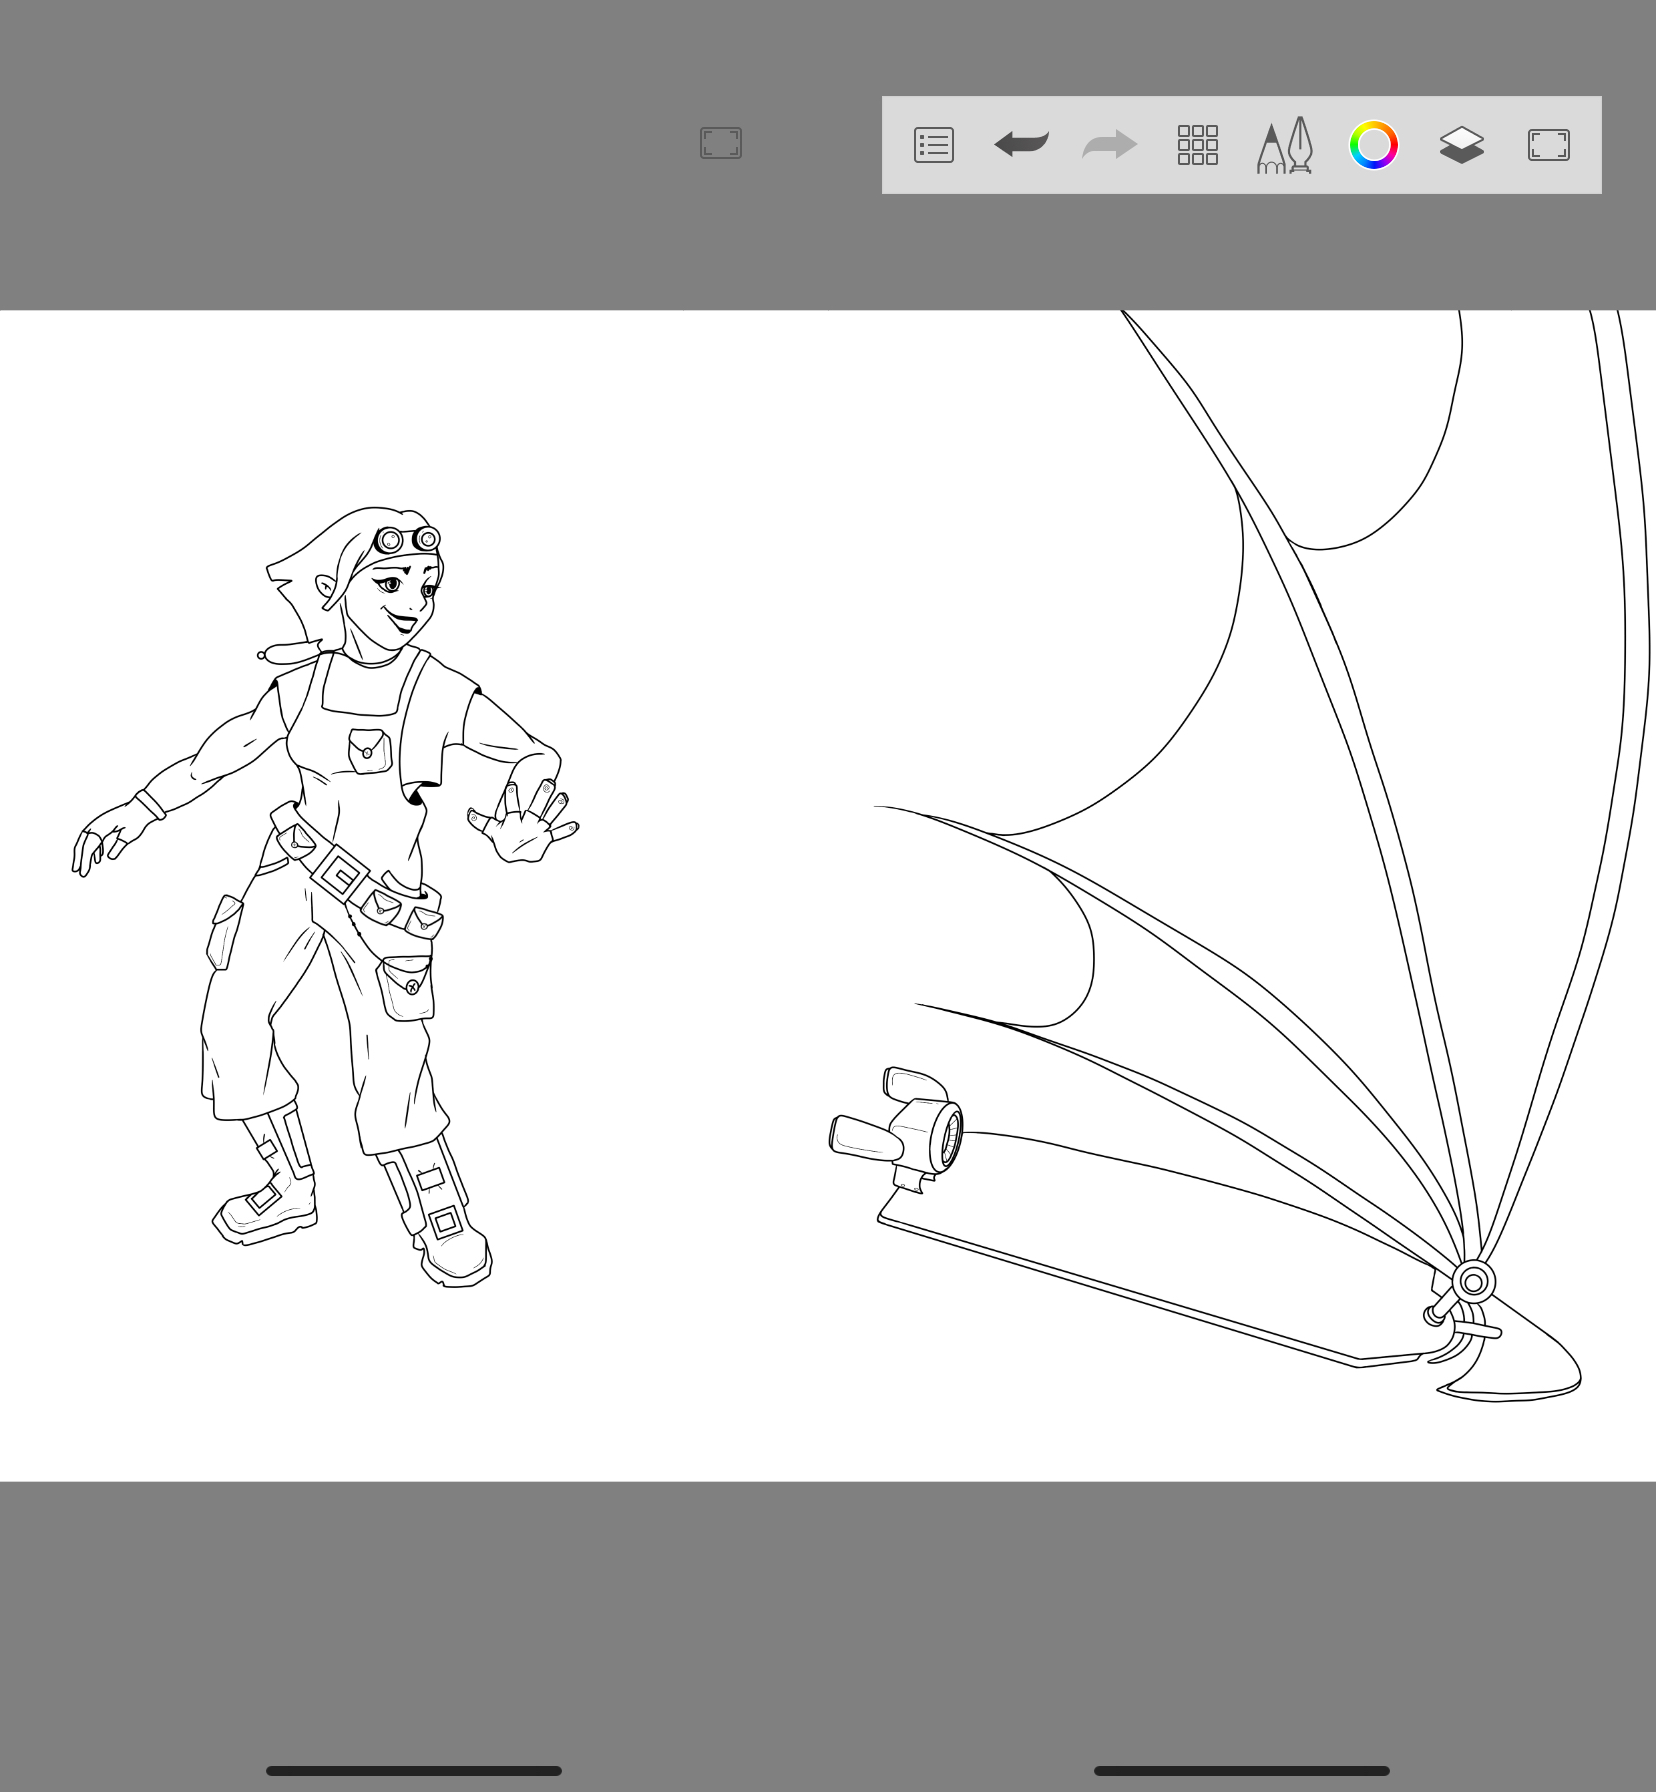
Task: Open the brush library pencil icon
Action: click(x=1285, y=145)
